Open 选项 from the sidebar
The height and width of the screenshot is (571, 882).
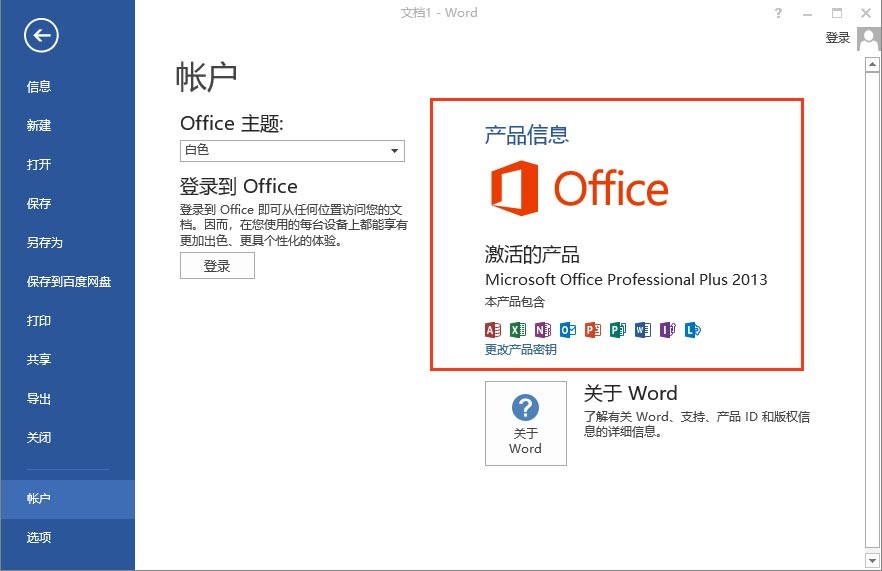point(68,538)
